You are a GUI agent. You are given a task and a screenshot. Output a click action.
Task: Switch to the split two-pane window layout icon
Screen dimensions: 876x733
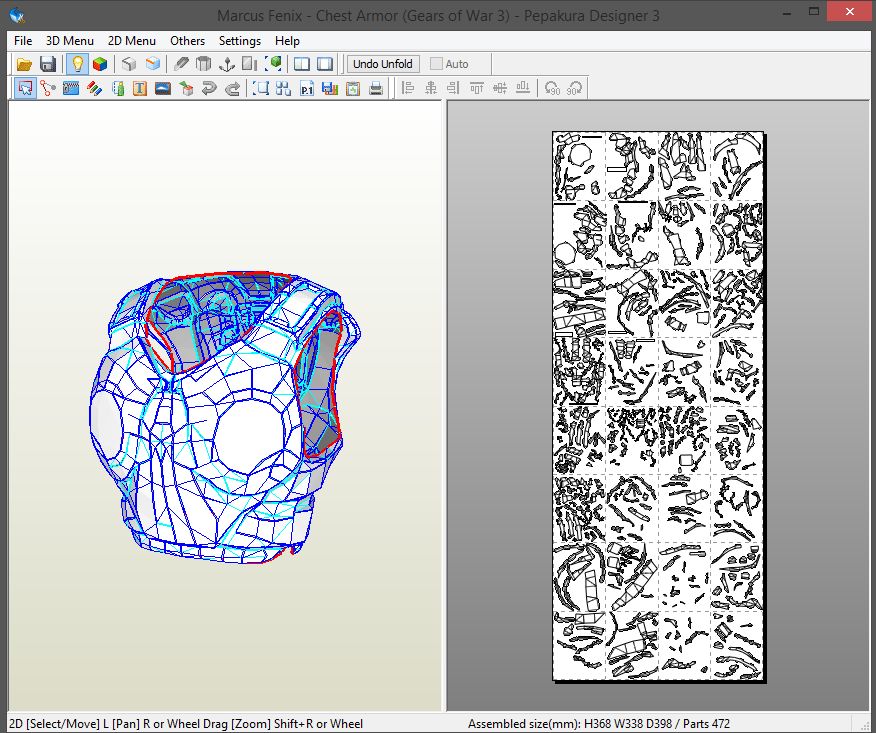pos(302,64)
